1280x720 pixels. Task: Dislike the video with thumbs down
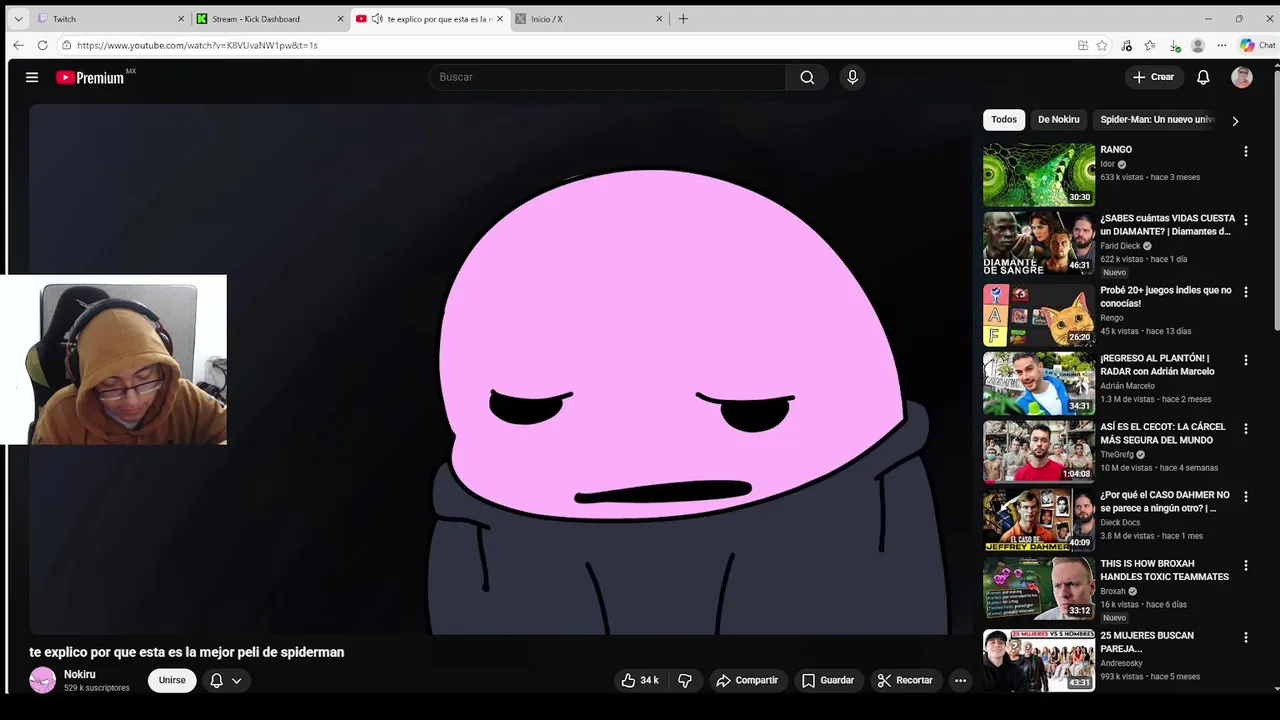click(685, 680)
